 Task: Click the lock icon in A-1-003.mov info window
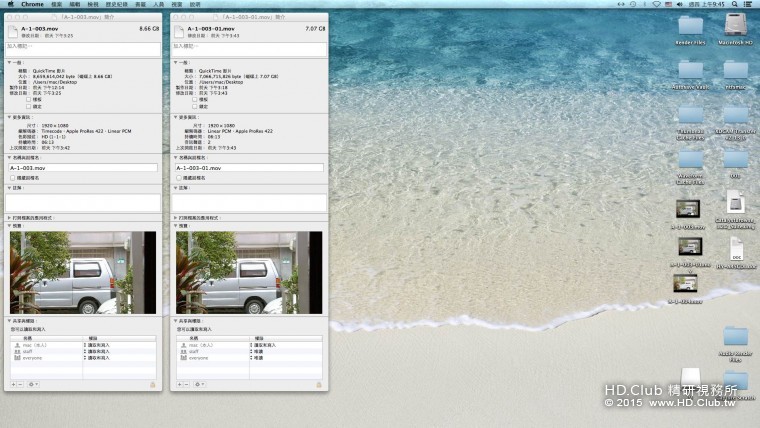151,383
